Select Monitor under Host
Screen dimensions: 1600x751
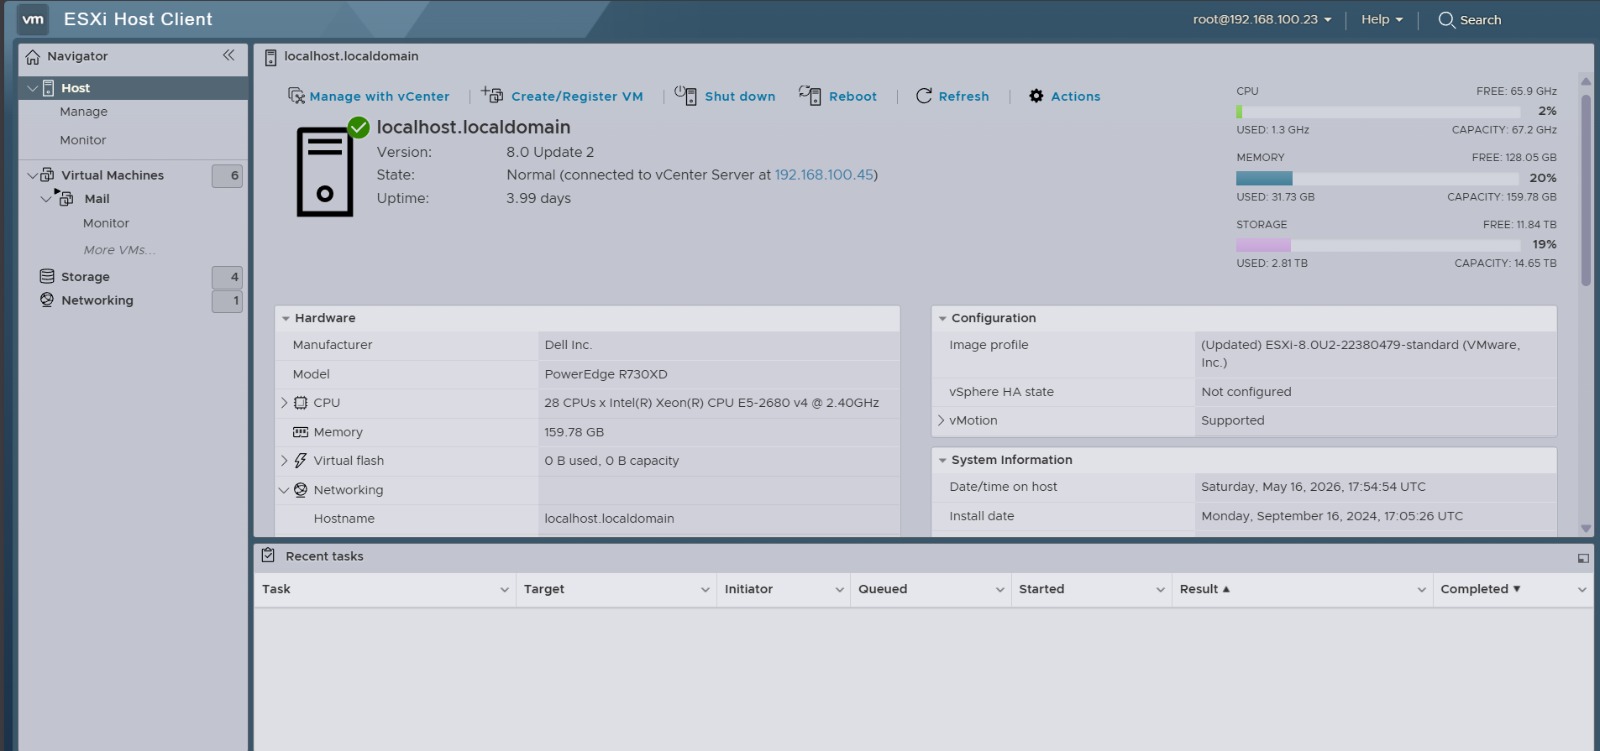(x=83, y=140)
